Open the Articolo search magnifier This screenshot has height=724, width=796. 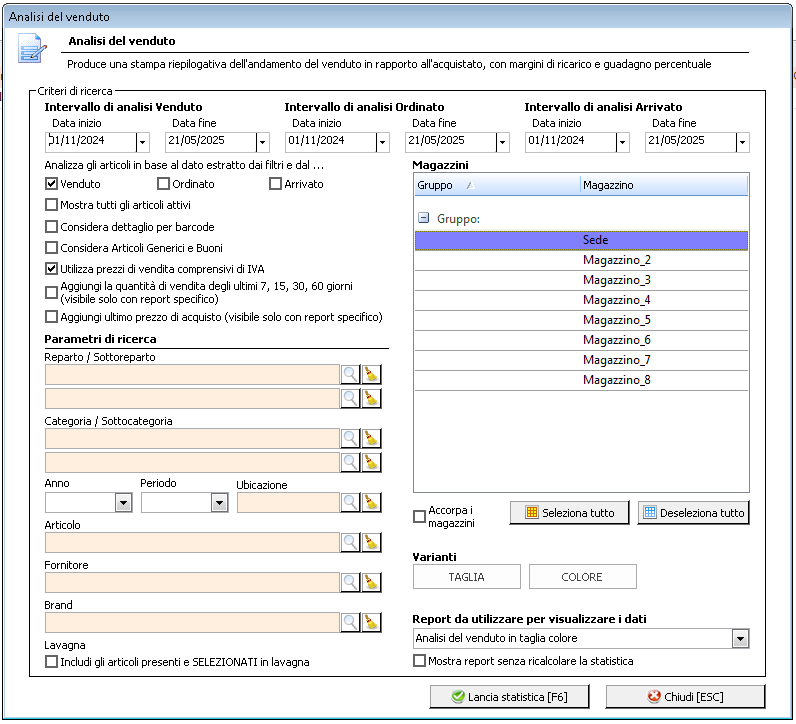[350, 543]
